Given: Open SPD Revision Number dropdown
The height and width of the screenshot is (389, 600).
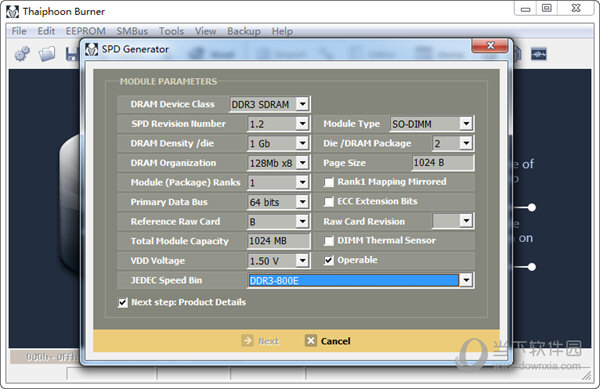Looking at the screenshot, I should tap(302, 124).
